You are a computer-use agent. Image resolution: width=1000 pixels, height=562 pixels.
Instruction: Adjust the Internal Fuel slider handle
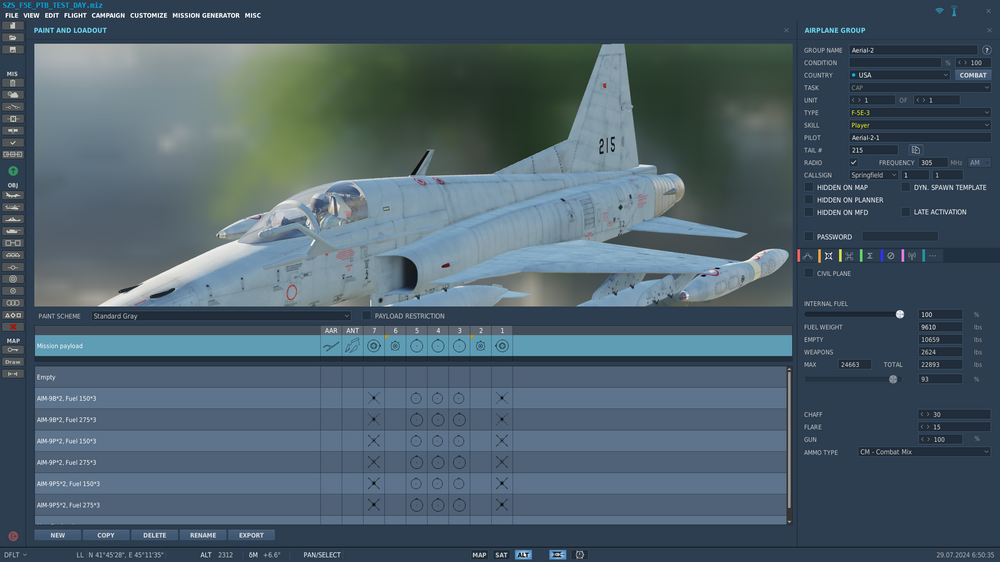pos(899,314)
